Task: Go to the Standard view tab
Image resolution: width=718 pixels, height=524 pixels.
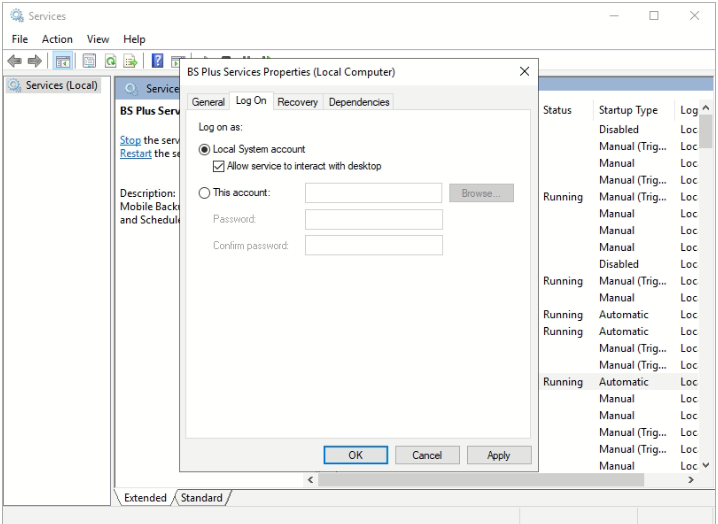Action: pos(201,497)
